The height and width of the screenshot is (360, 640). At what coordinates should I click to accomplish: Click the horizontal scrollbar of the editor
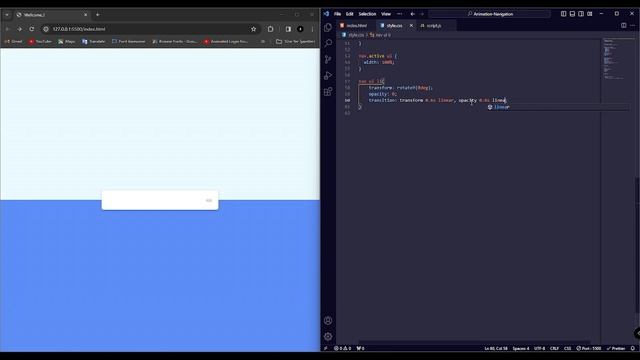[x=474, y=342]
